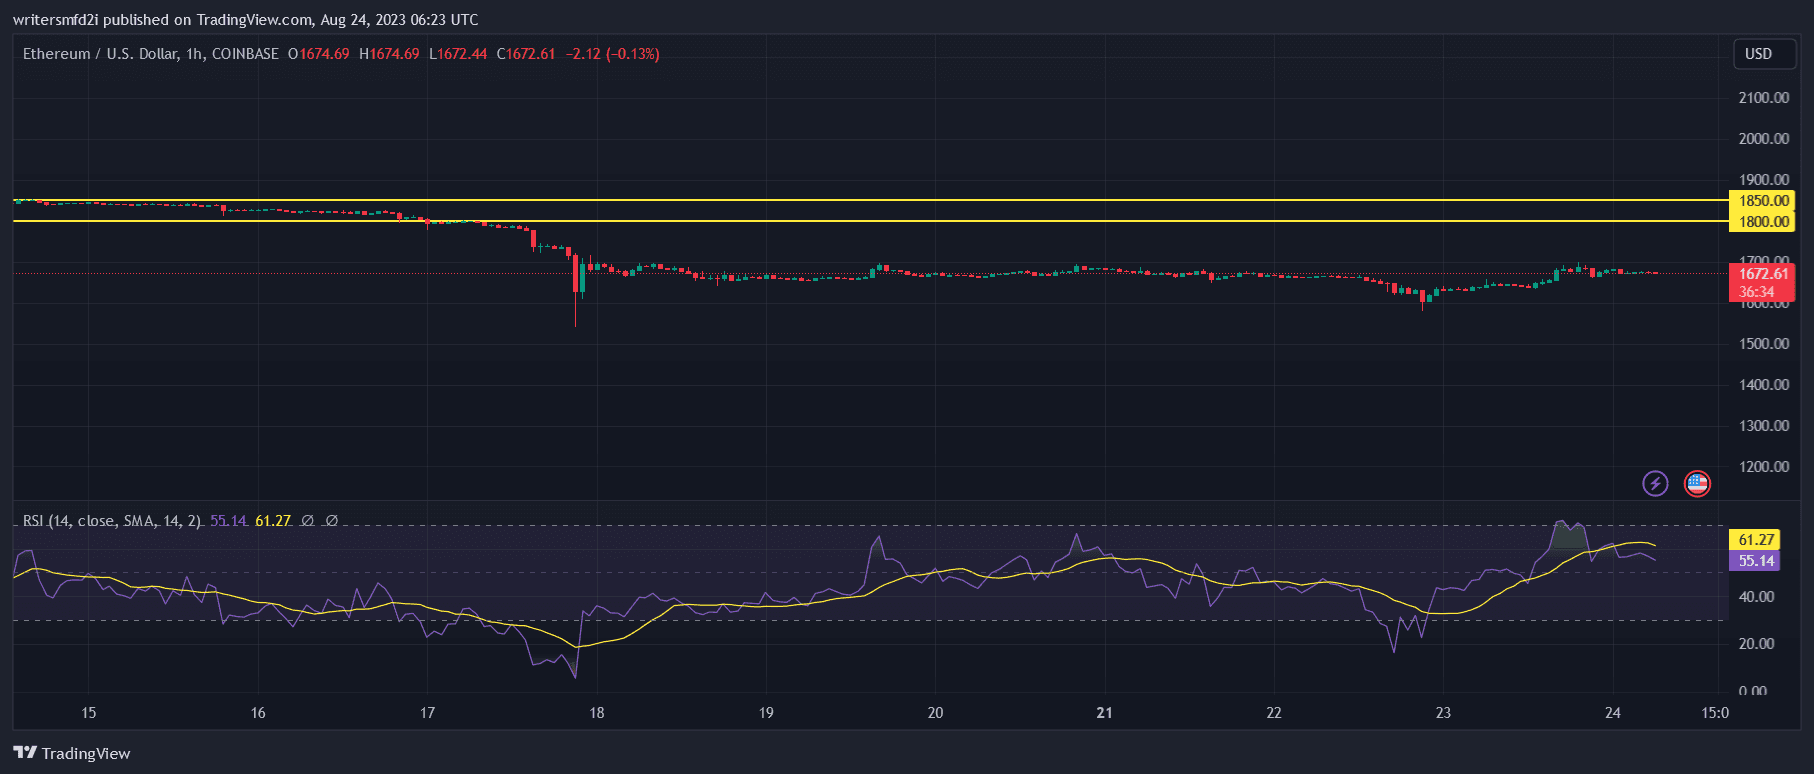1814x774 pixels.
Task: Click the purple lightning bolt icon
Action: point(1655,484)
